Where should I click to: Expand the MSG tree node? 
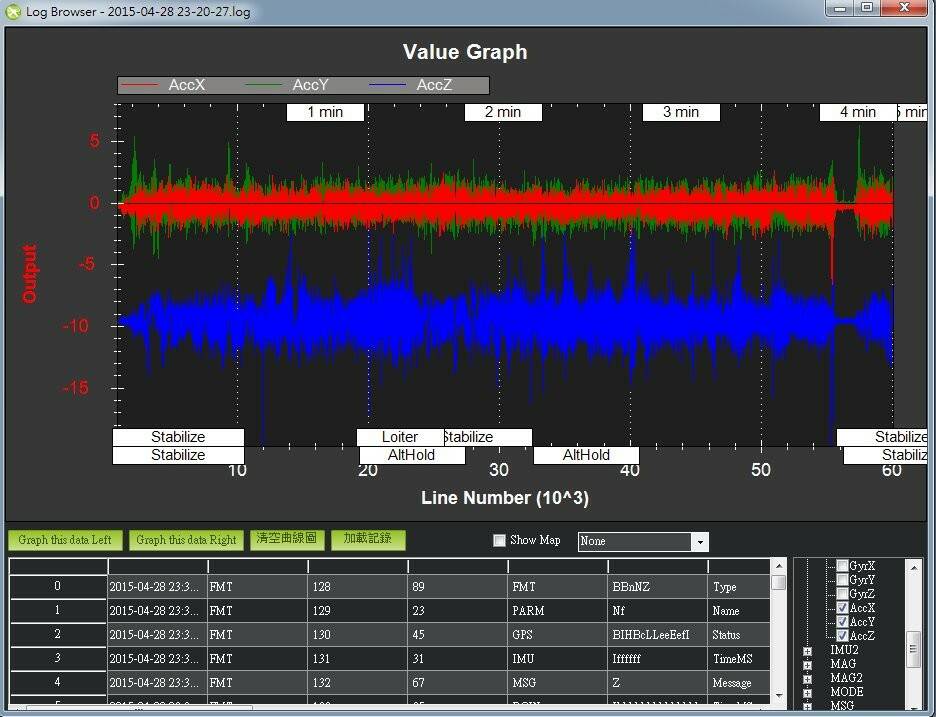[807, 707]
